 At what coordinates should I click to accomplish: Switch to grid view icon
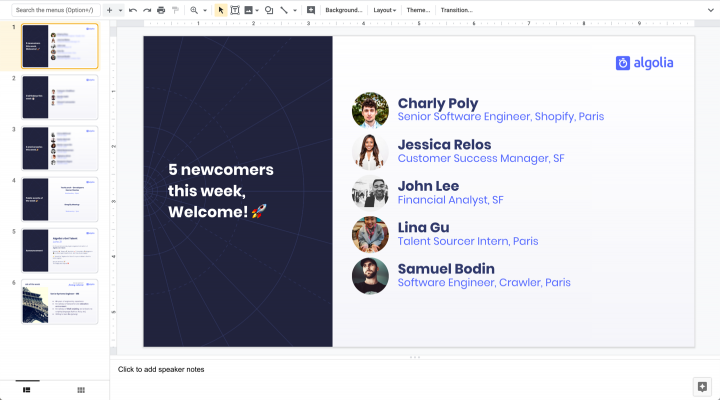pyautogui.click(x=81, y=390)
